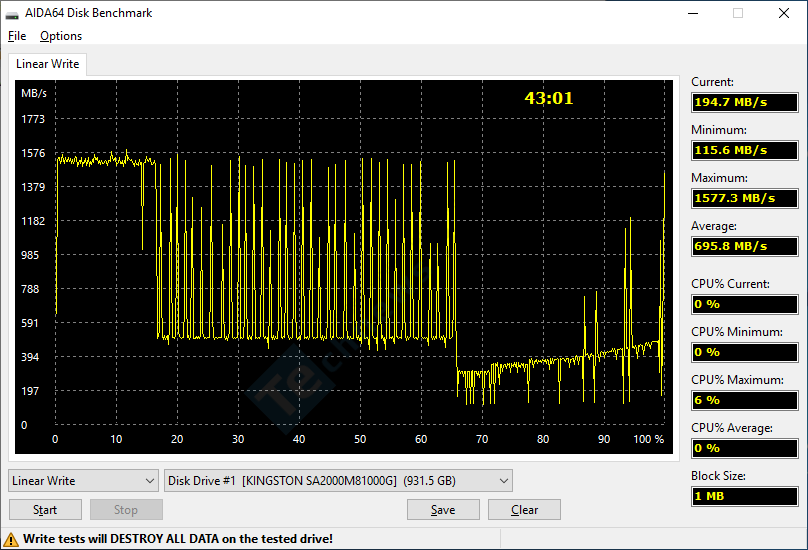Open the Options menu
Screen dimensions: 808x550
click(x=61, y=36)
